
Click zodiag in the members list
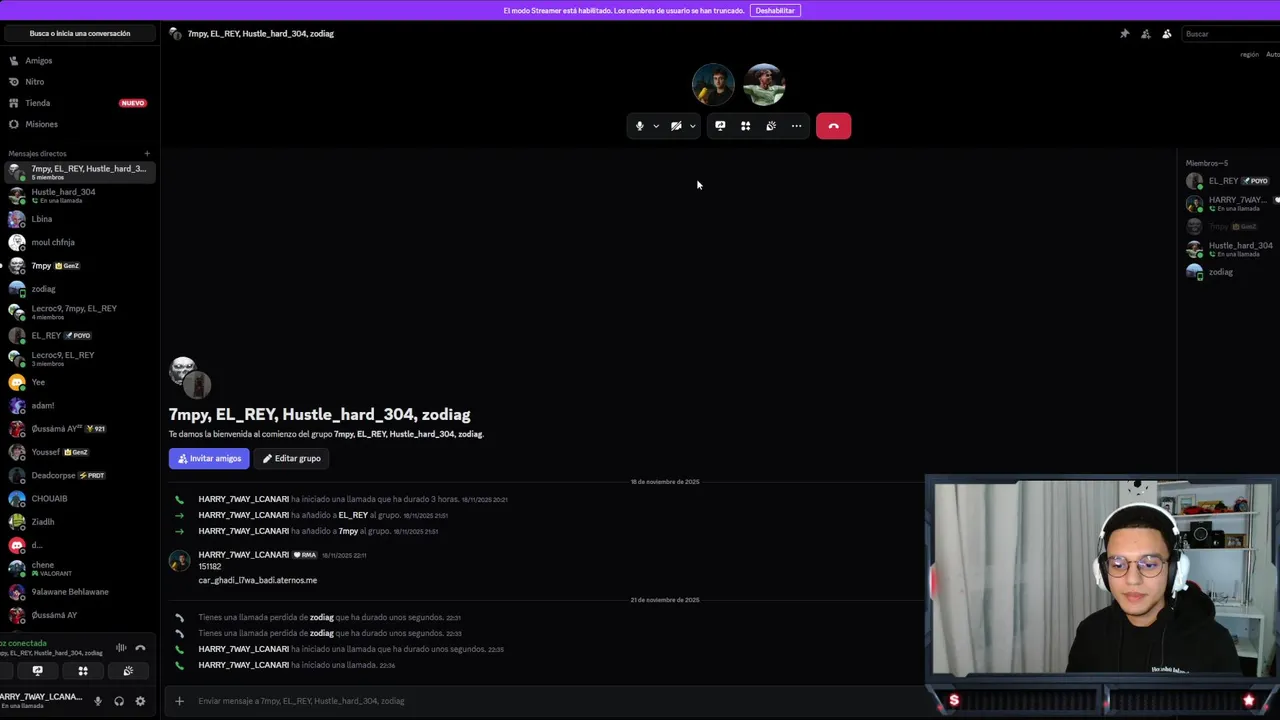click(x=1230, y=272)
